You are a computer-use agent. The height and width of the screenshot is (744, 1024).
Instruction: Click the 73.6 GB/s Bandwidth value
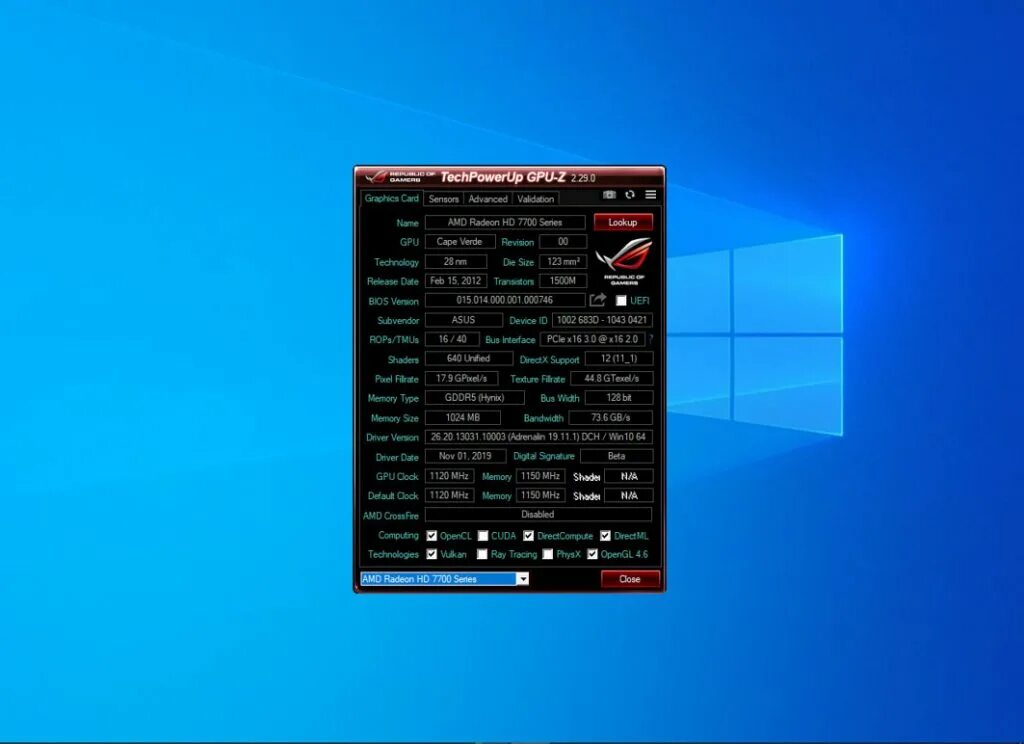[611, 417]
